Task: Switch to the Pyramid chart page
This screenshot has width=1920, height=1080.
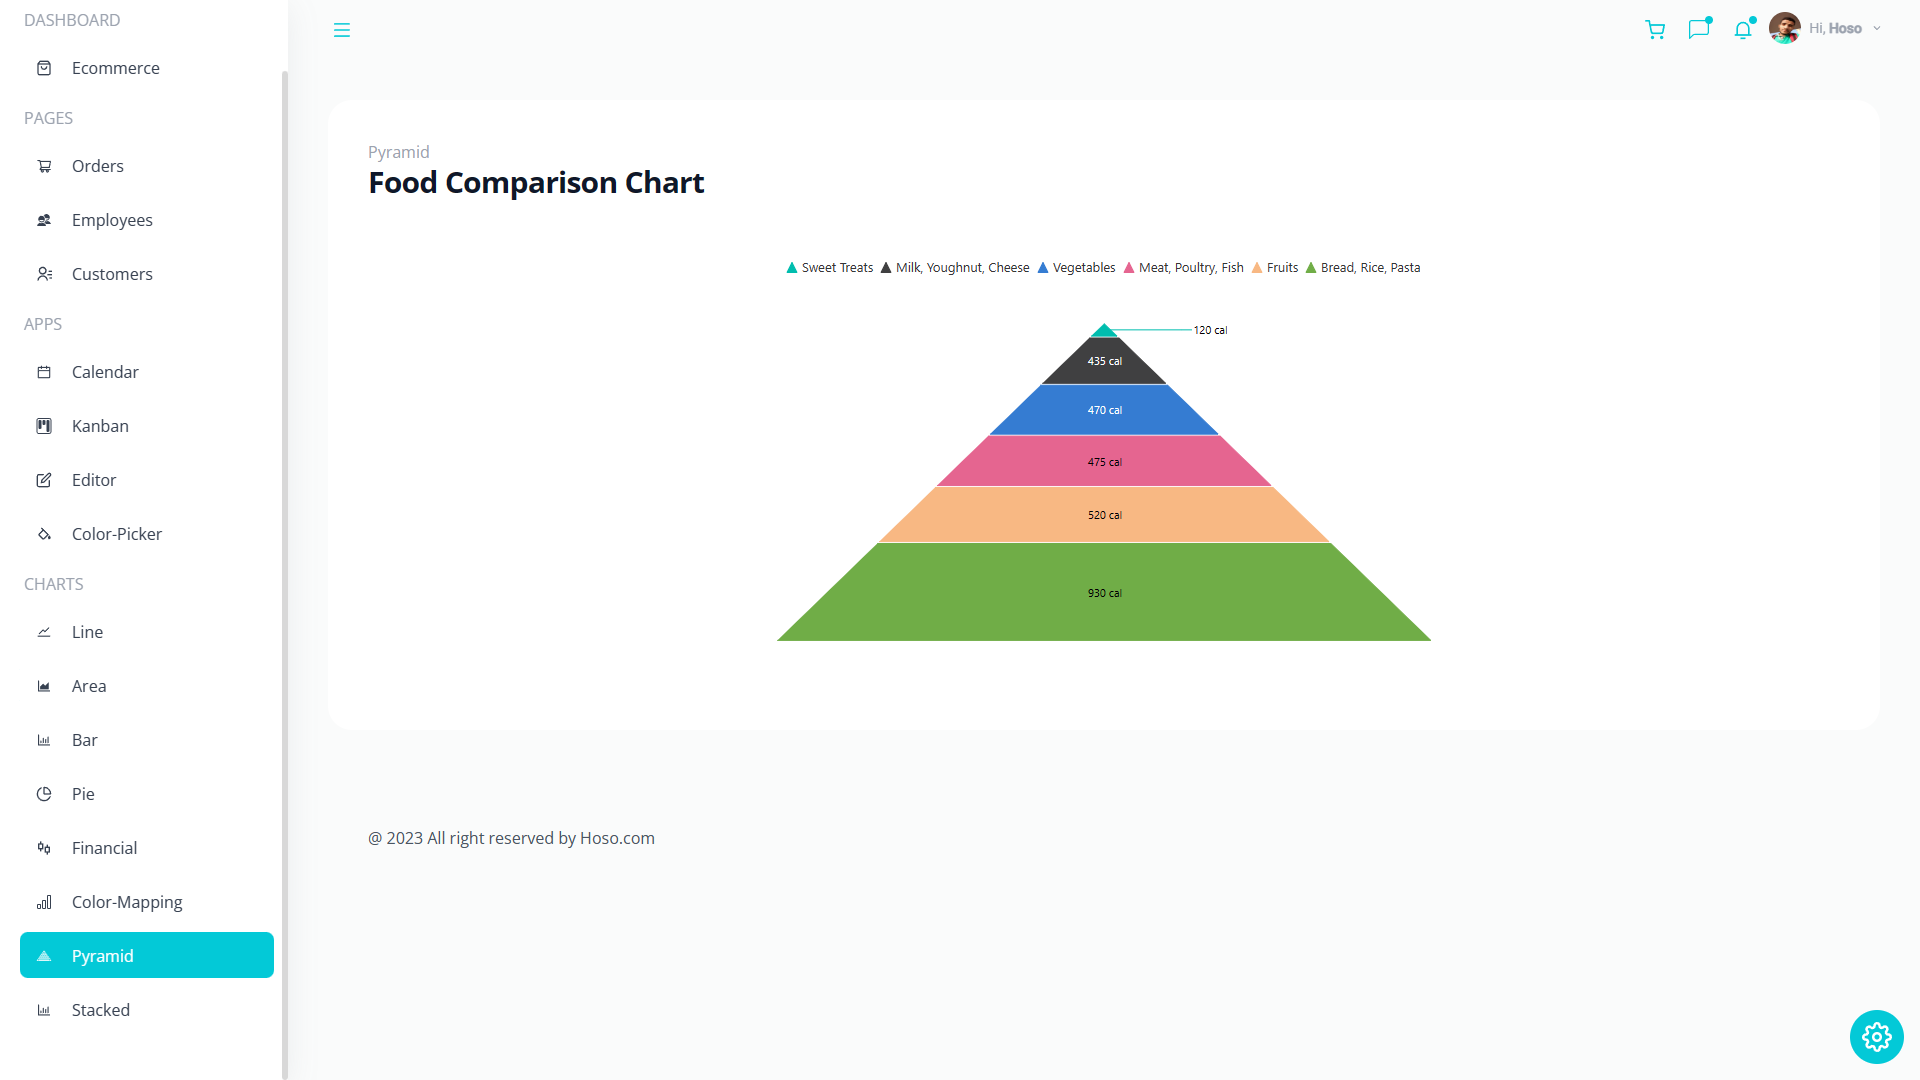Action: 104,955
